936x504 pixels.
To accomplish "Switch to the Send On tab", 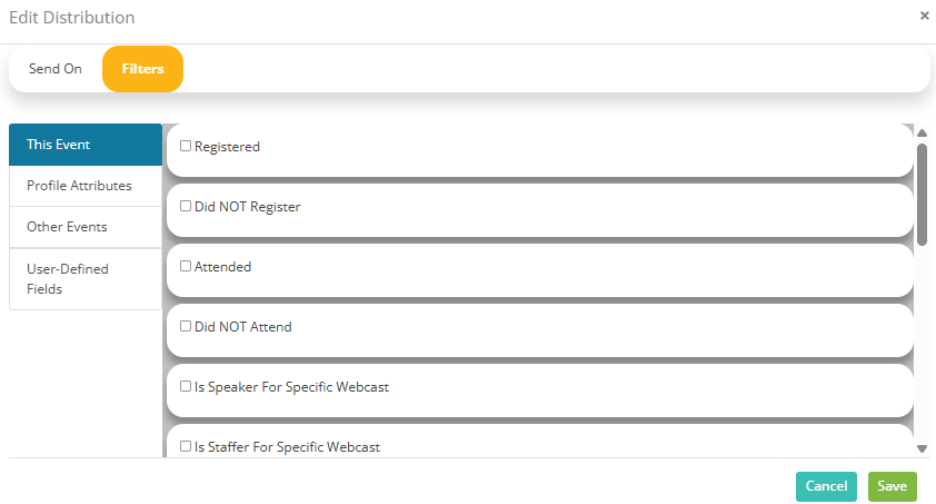I will click(x=56, y=69).
